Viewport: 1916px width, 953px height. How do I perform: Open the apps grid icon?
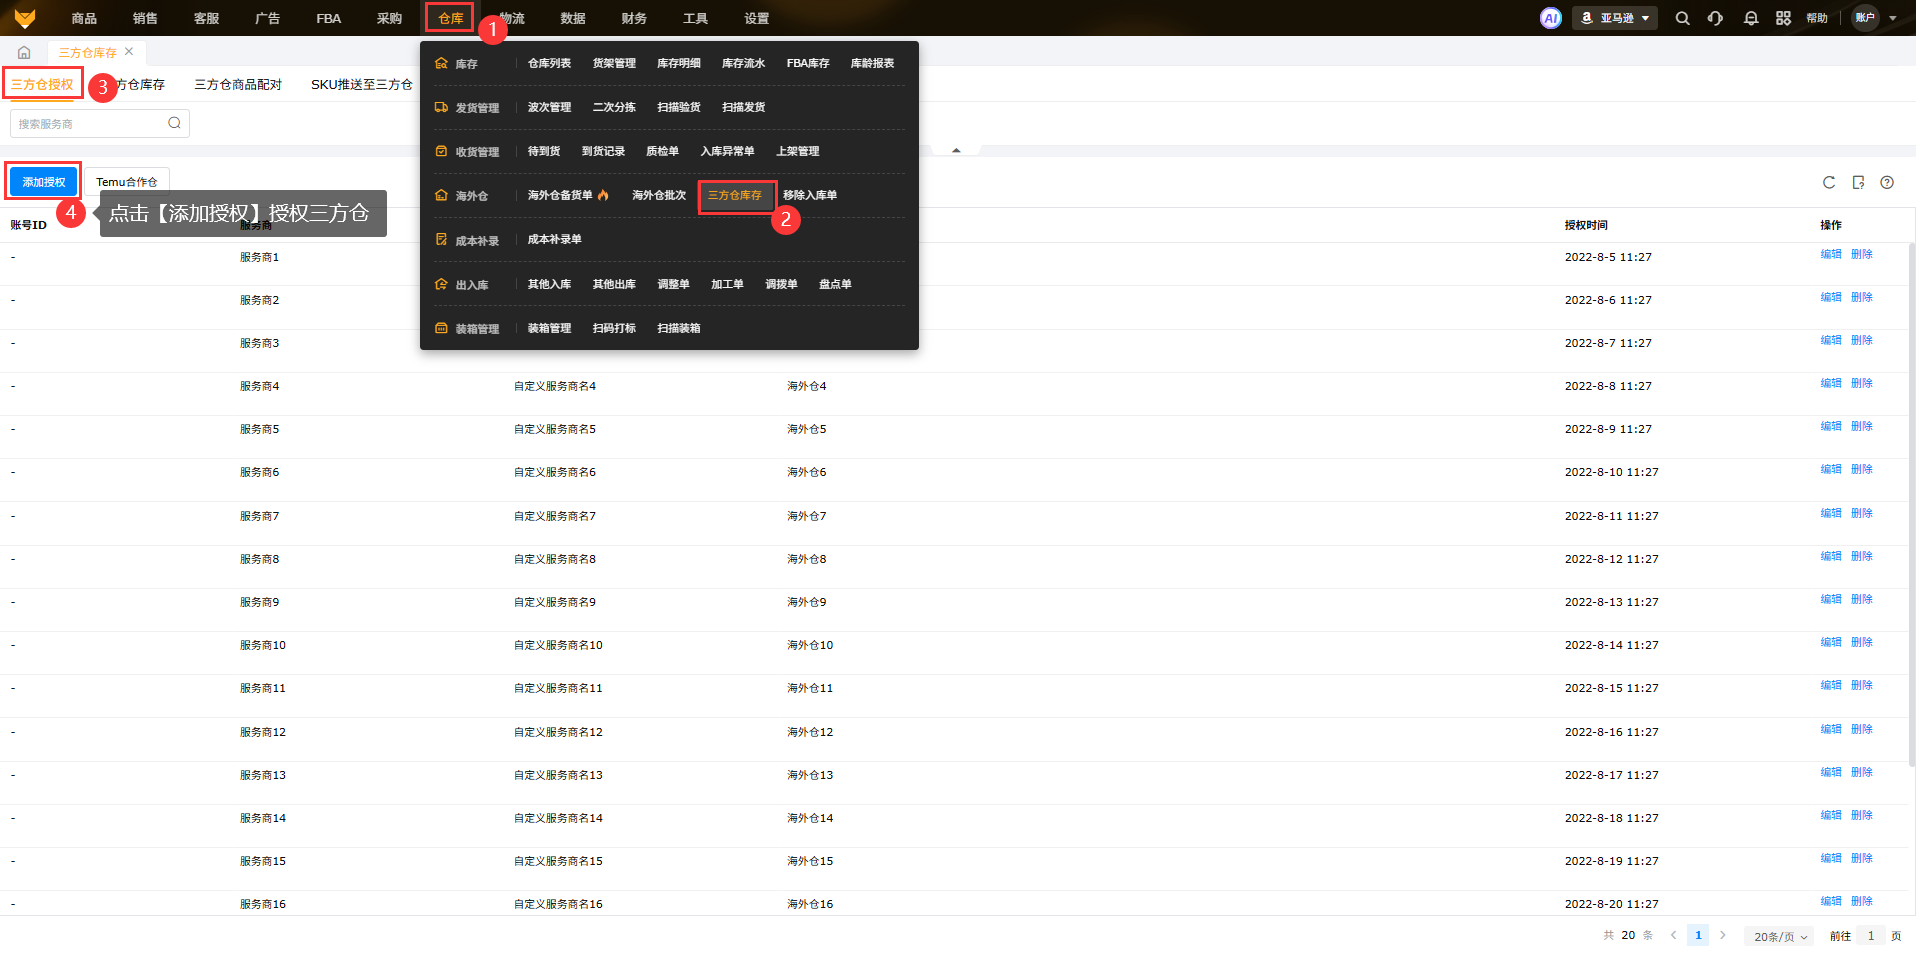(1783, 18)
